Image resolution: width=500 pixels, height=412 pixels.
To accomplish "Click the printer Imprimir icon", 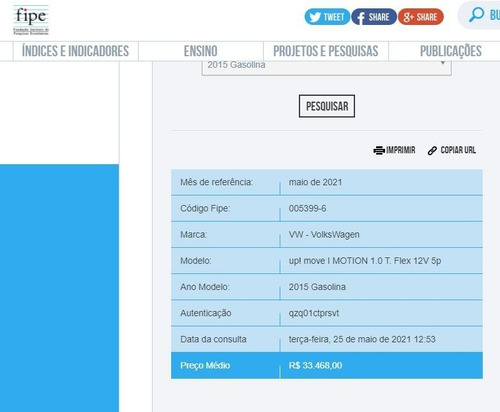I will click(x=379, y=150).
